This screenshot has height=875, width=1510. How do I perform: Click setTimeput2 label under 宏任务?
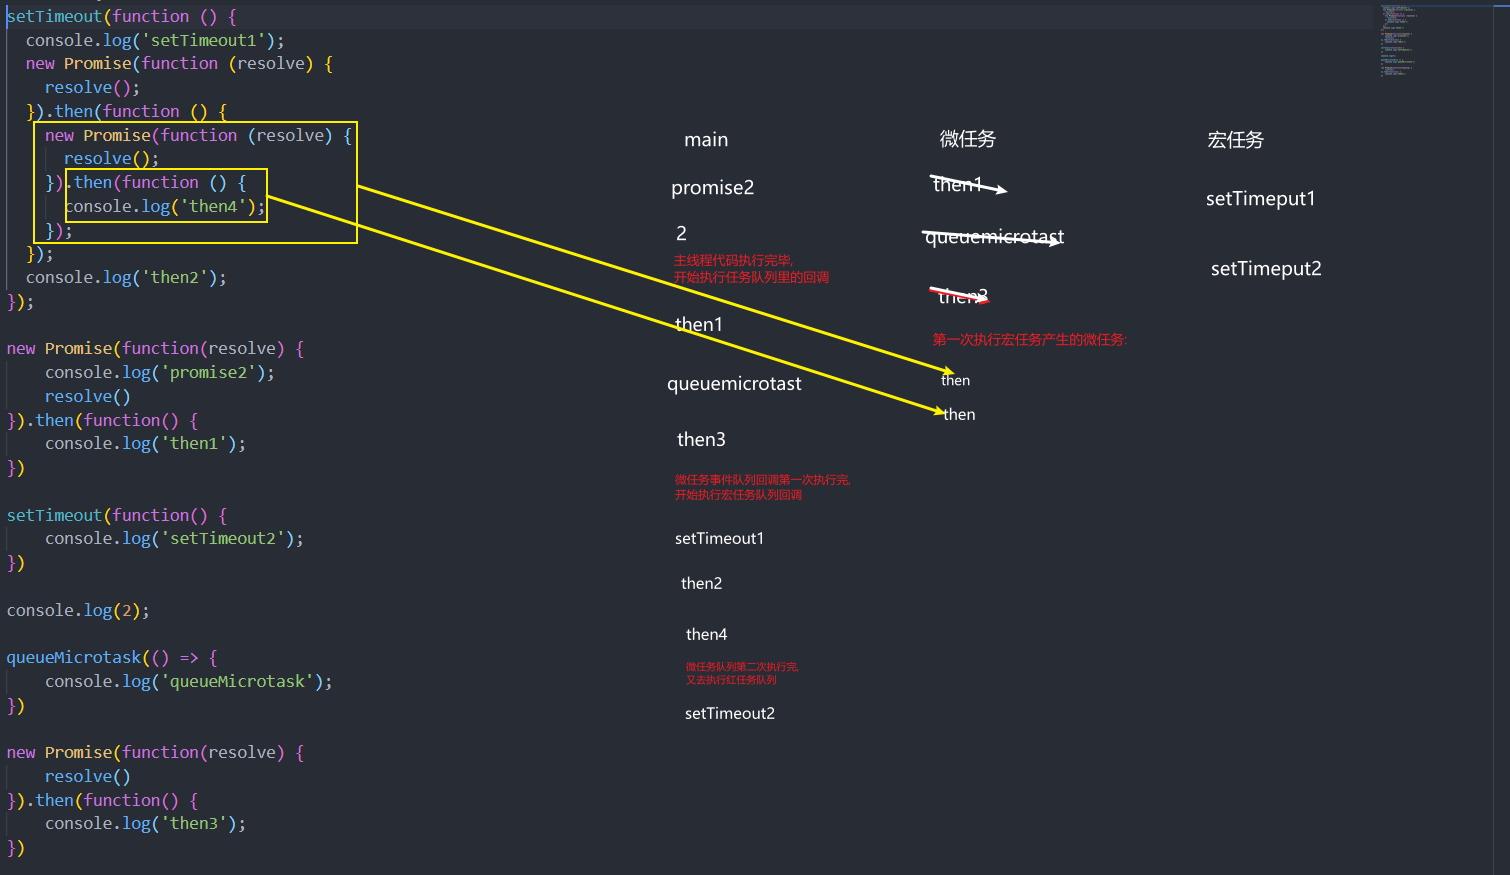point(1266,268)
